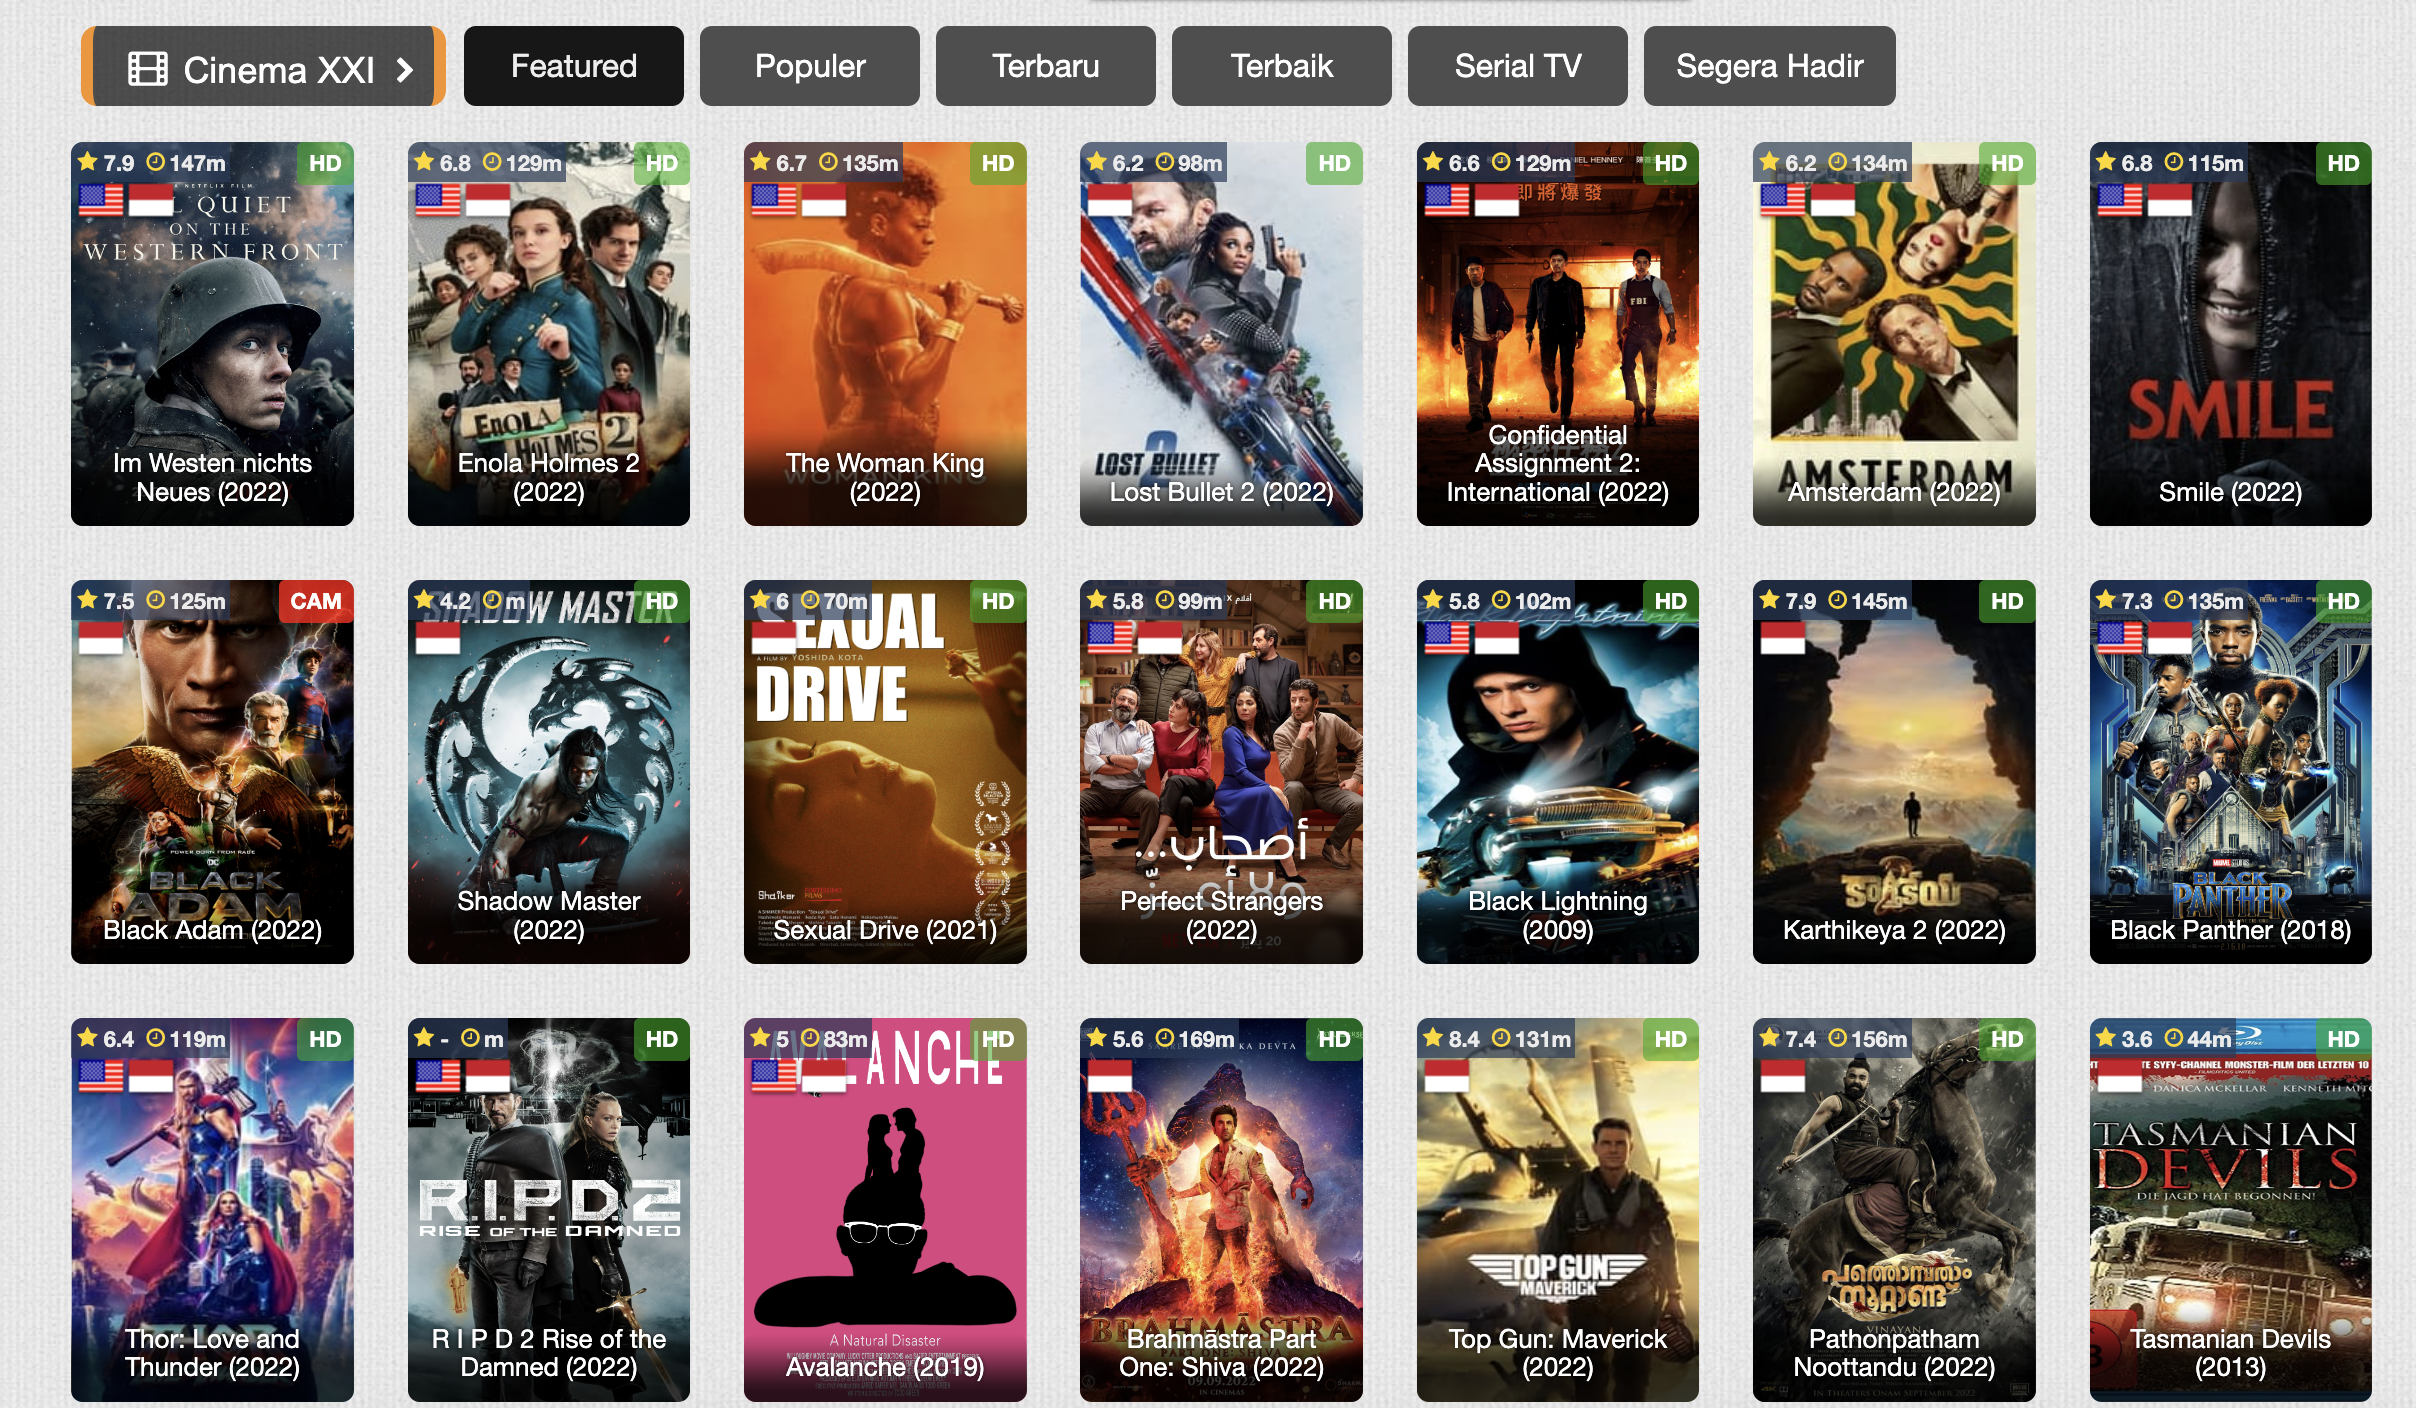Open the Sexual Drive (2021) card
The height and width of the screenshot is (1408, 2416).
click(x=885, y=772)
